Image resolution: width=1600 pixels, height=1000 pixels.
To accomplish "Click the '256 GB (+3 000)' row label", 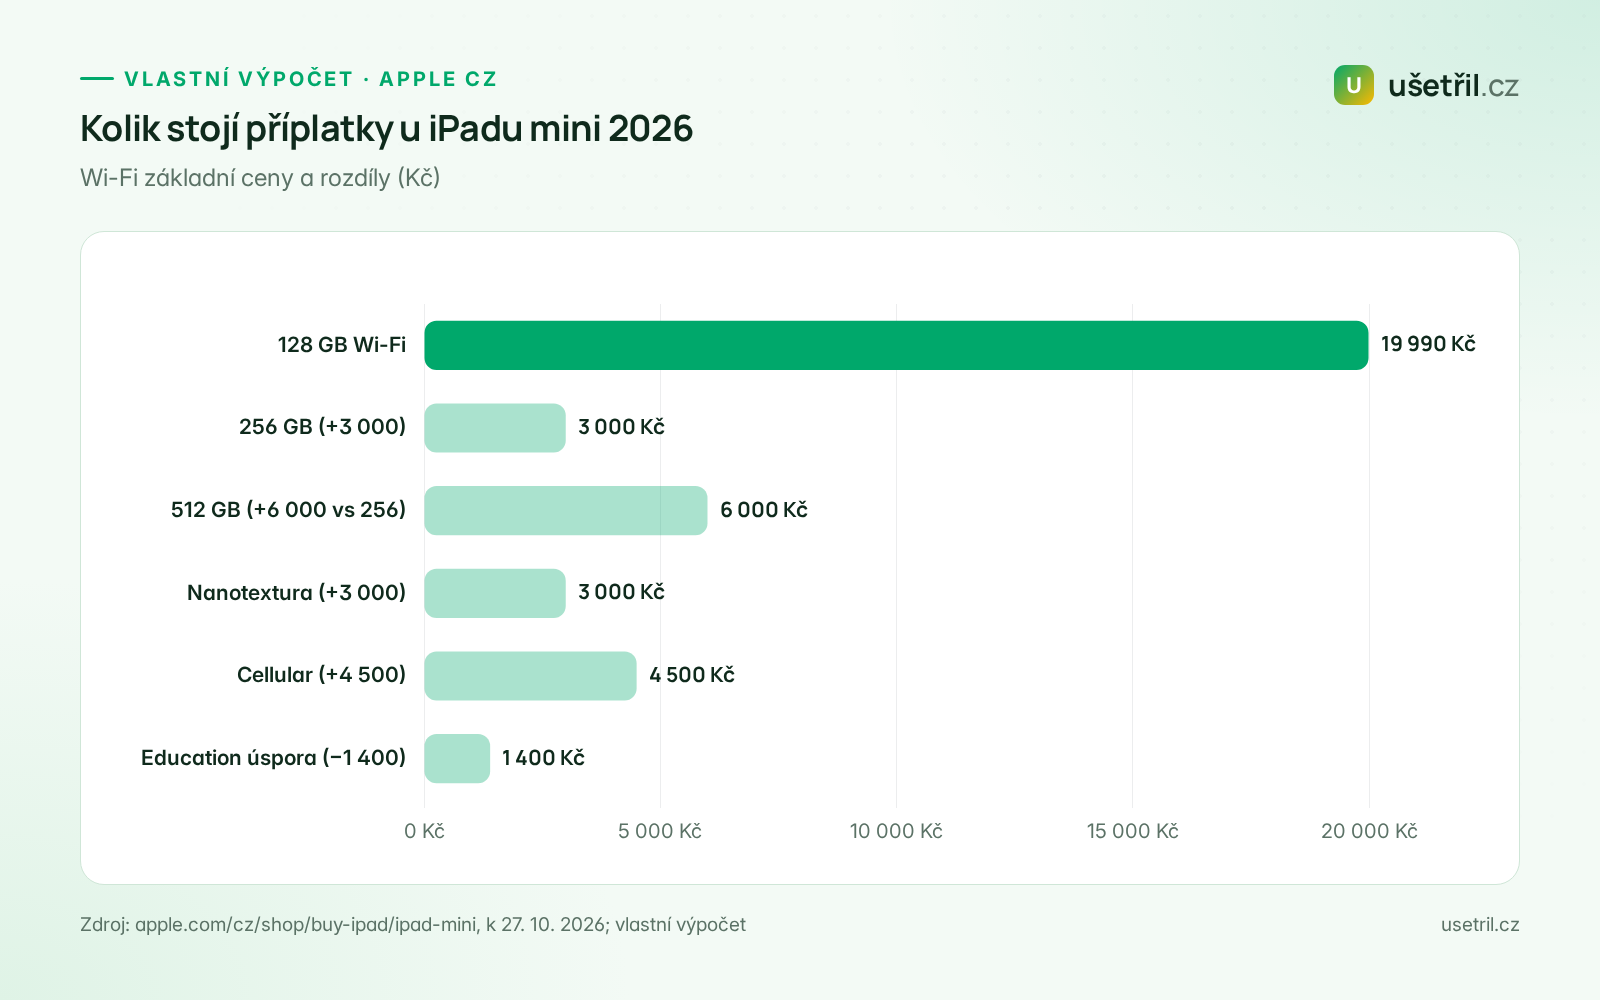I will pyautogui.click(x=322, y=427).
